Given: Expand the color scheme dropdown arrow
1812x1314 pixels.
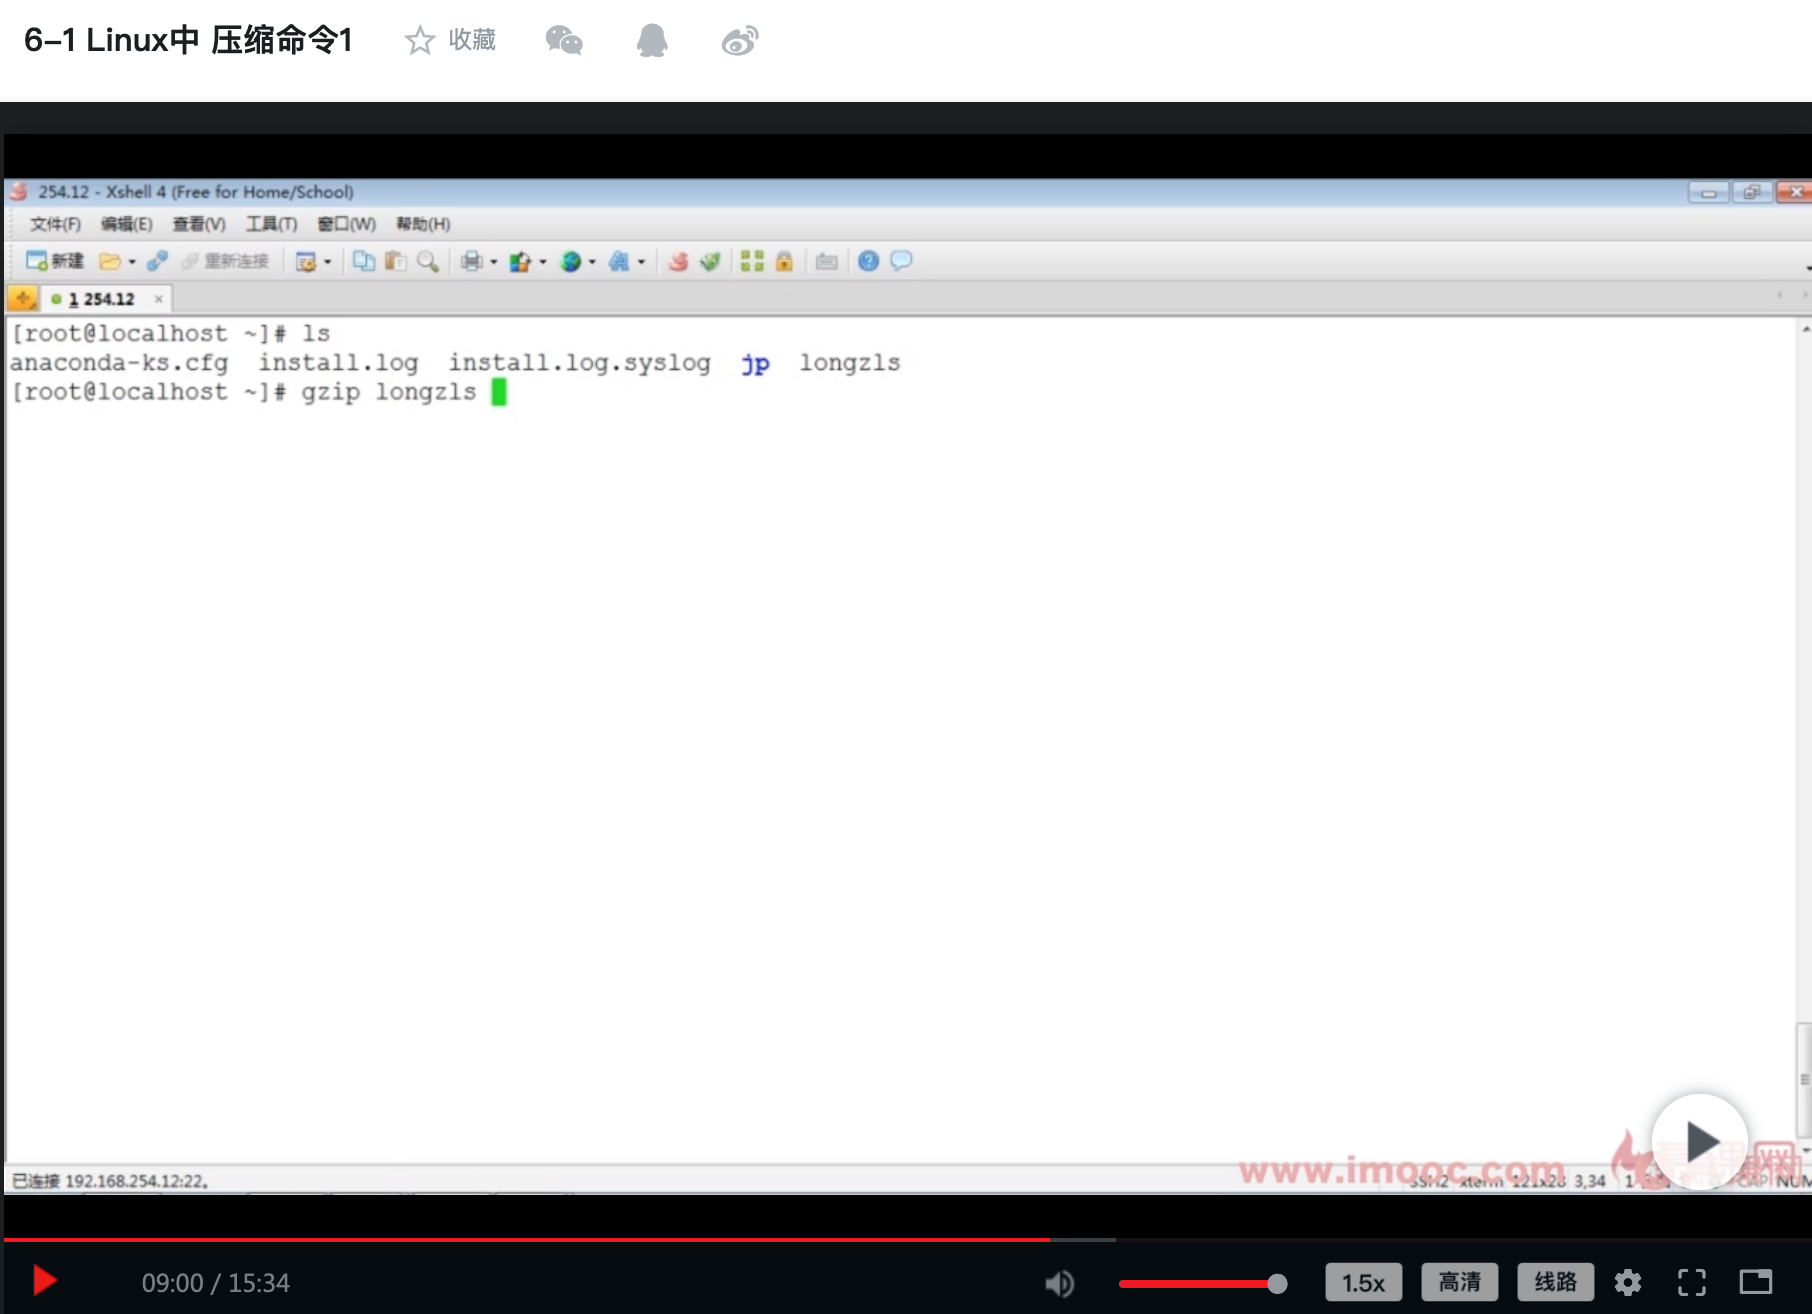Looking at the screenshot, I should pos(543,262).
